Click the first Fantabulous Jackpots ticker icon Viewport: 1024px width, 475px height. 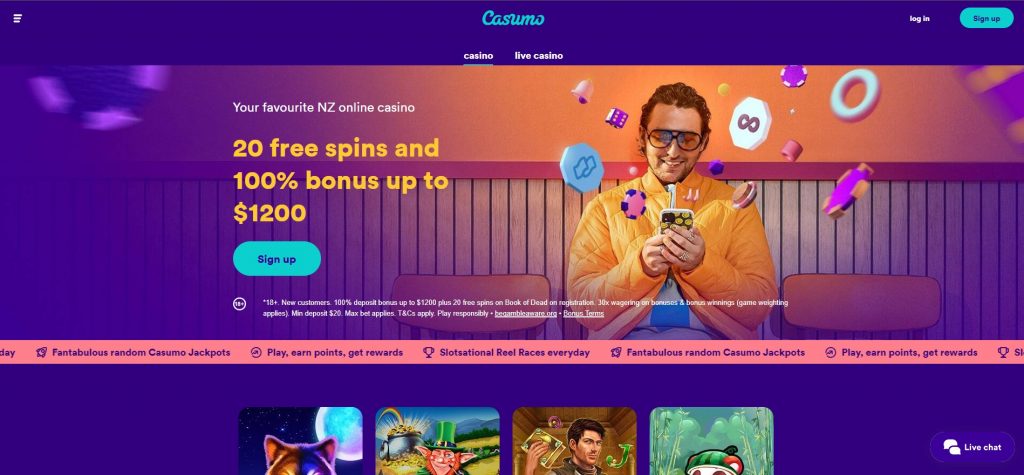coord(41,352)
